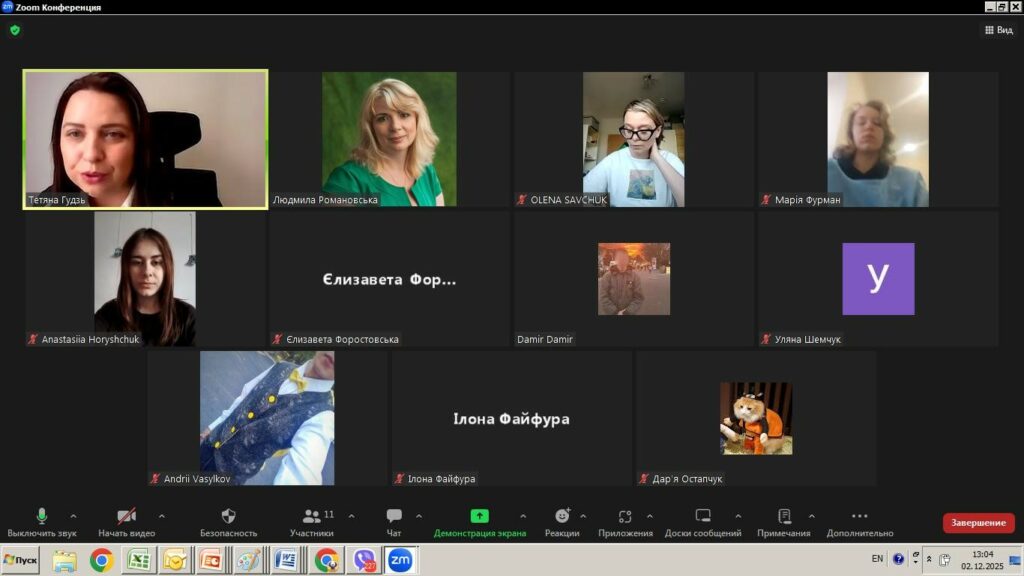Open the Безопасность shield icon
The height and width of the screenshot is (576, 1024).
coord(228,517)
